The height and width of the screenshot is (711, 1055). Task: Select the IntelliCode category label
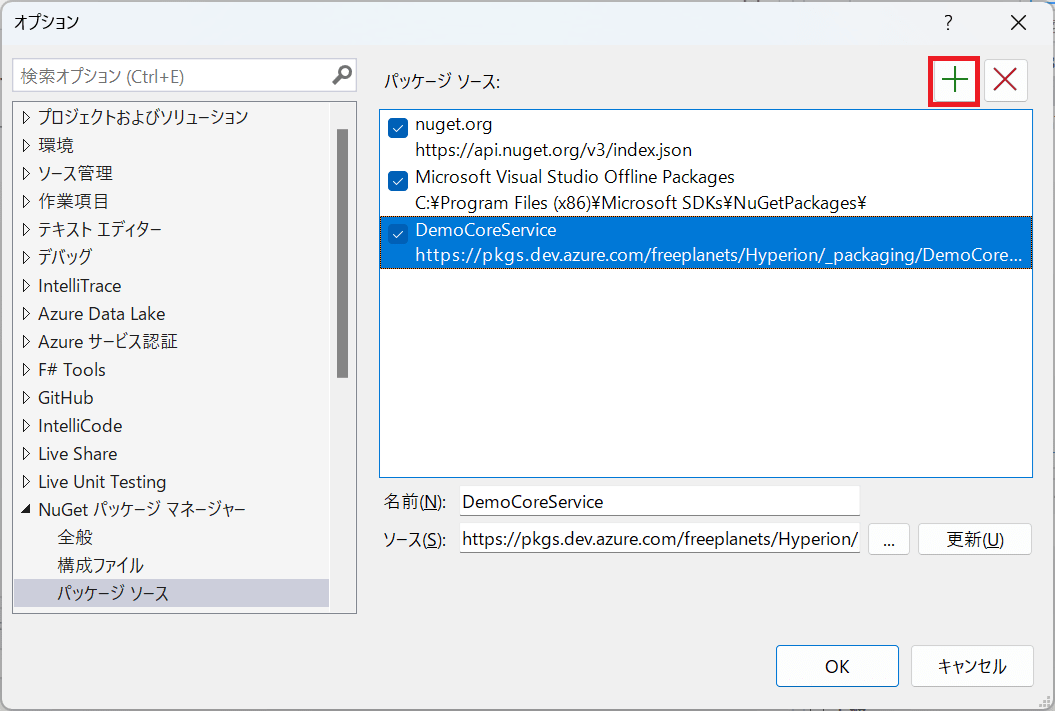pos(80,426)
